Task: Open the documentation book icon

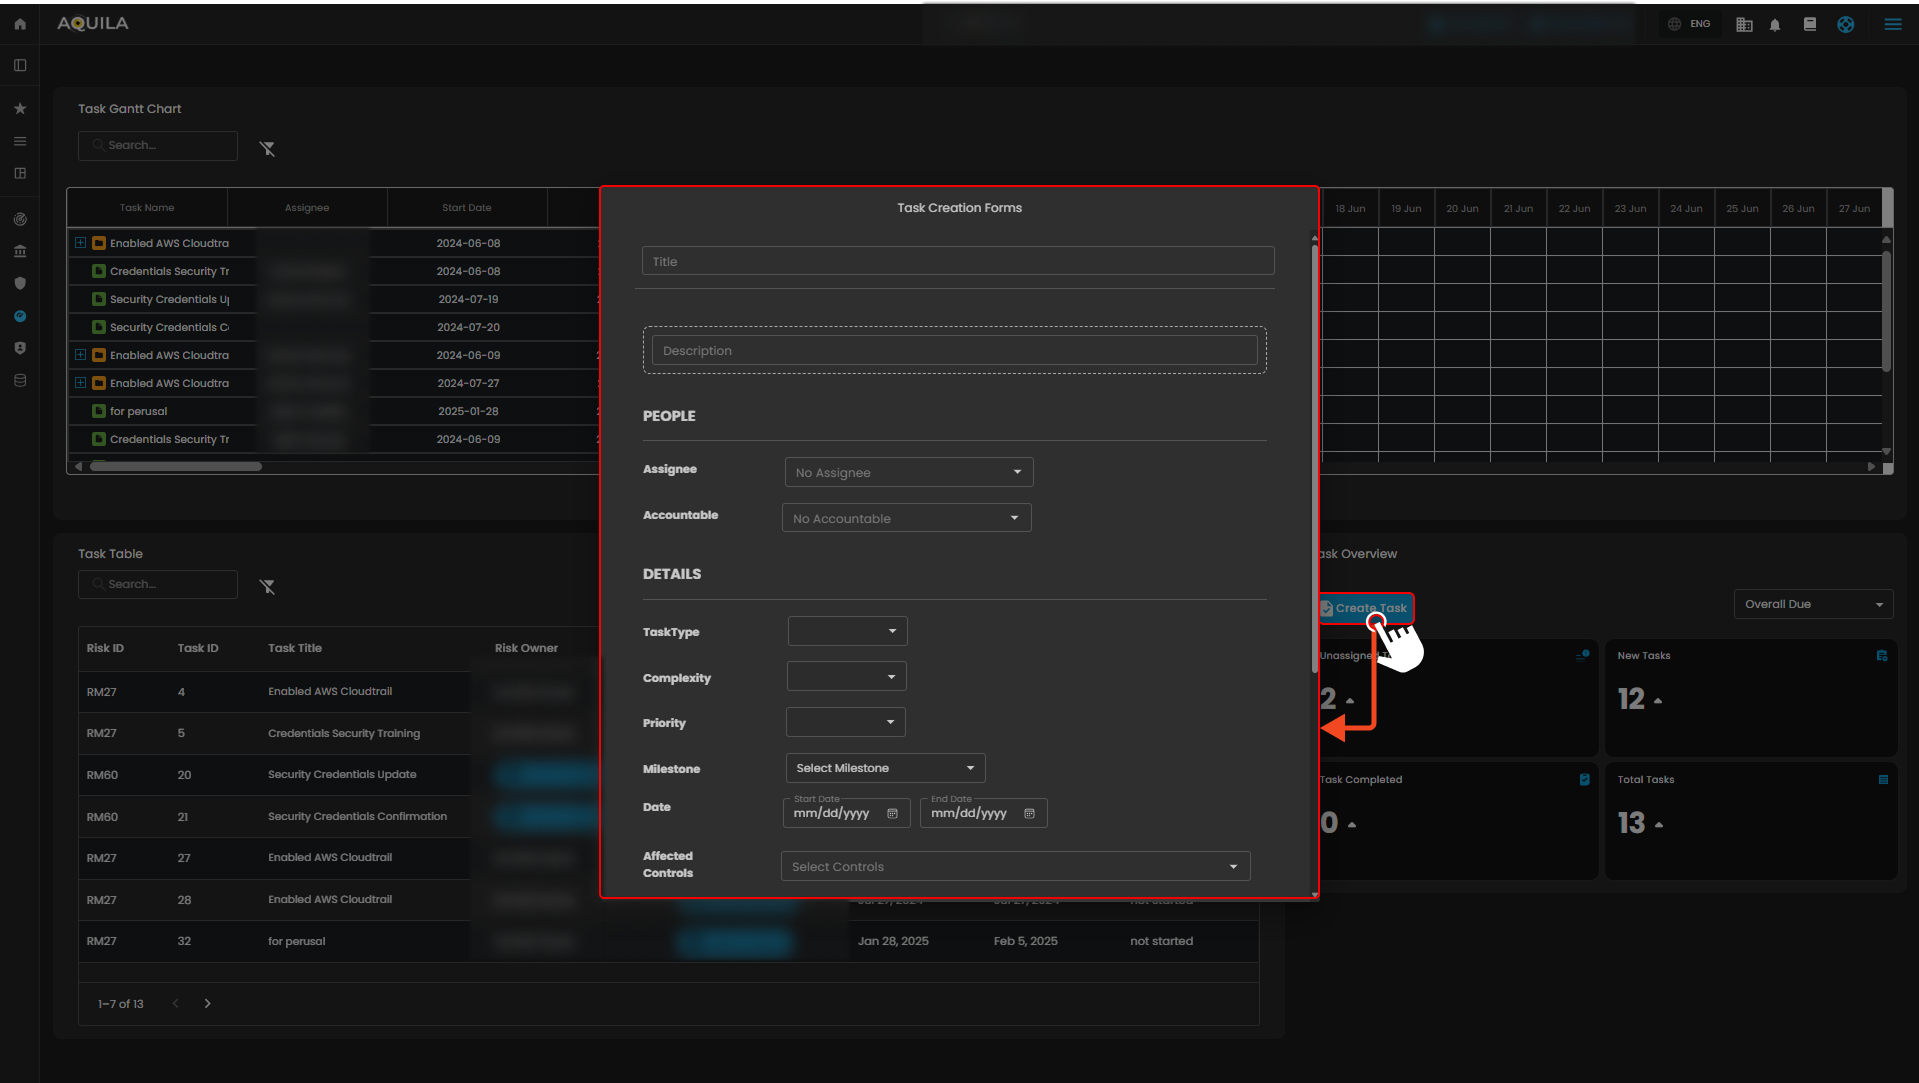Action: (x=1809, y=25)
